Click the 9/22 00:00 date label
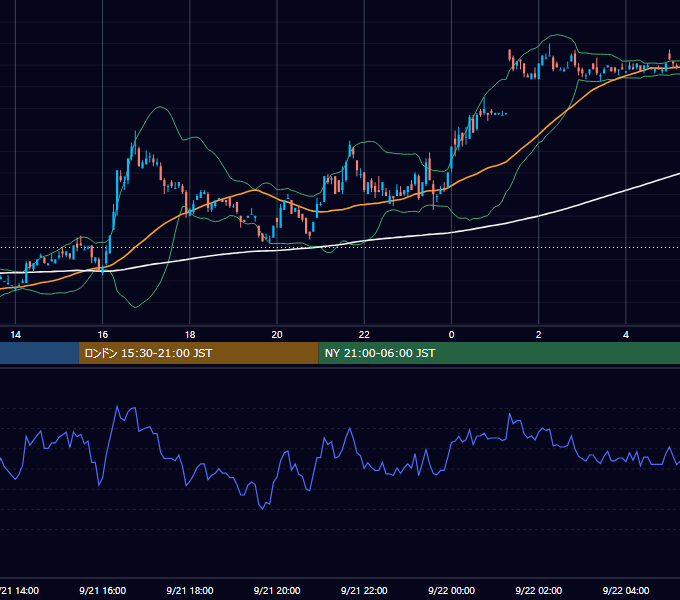The image size is (680, 600). [451, 590]
